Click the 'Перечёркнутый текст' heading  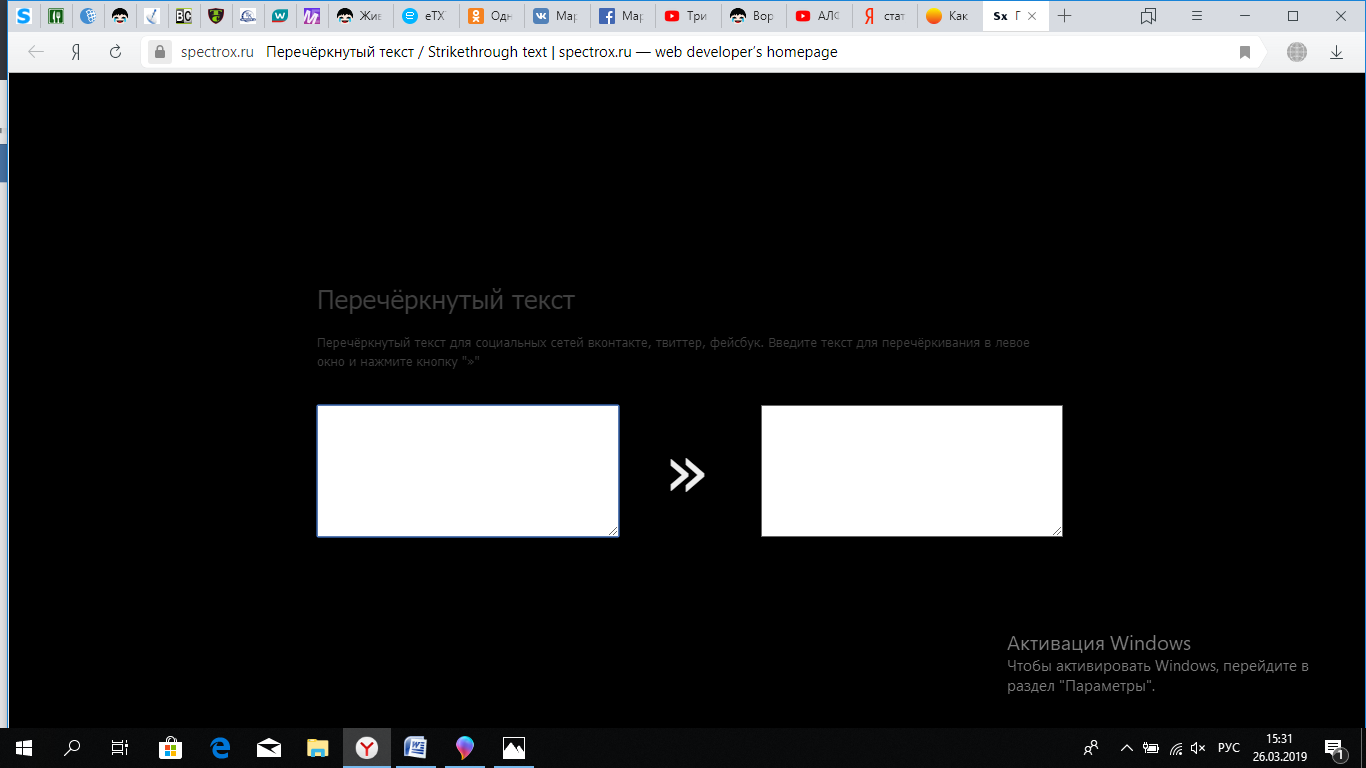(446, 300)
